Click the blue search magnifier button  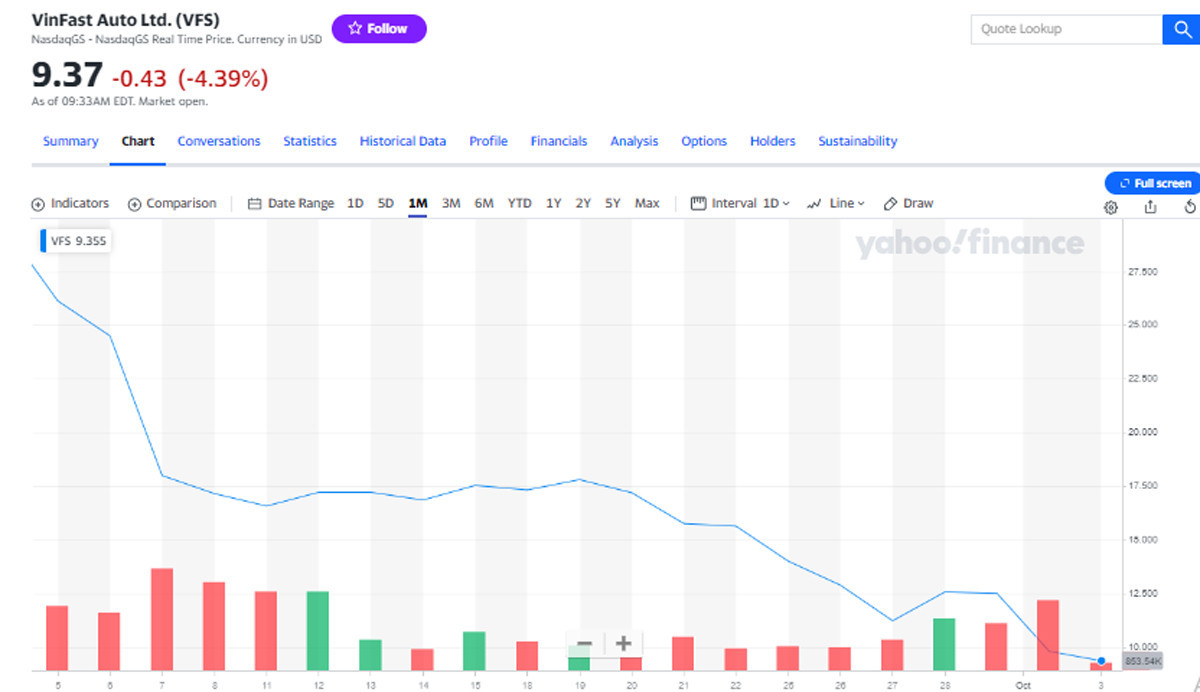click(x=1180, y=29)
